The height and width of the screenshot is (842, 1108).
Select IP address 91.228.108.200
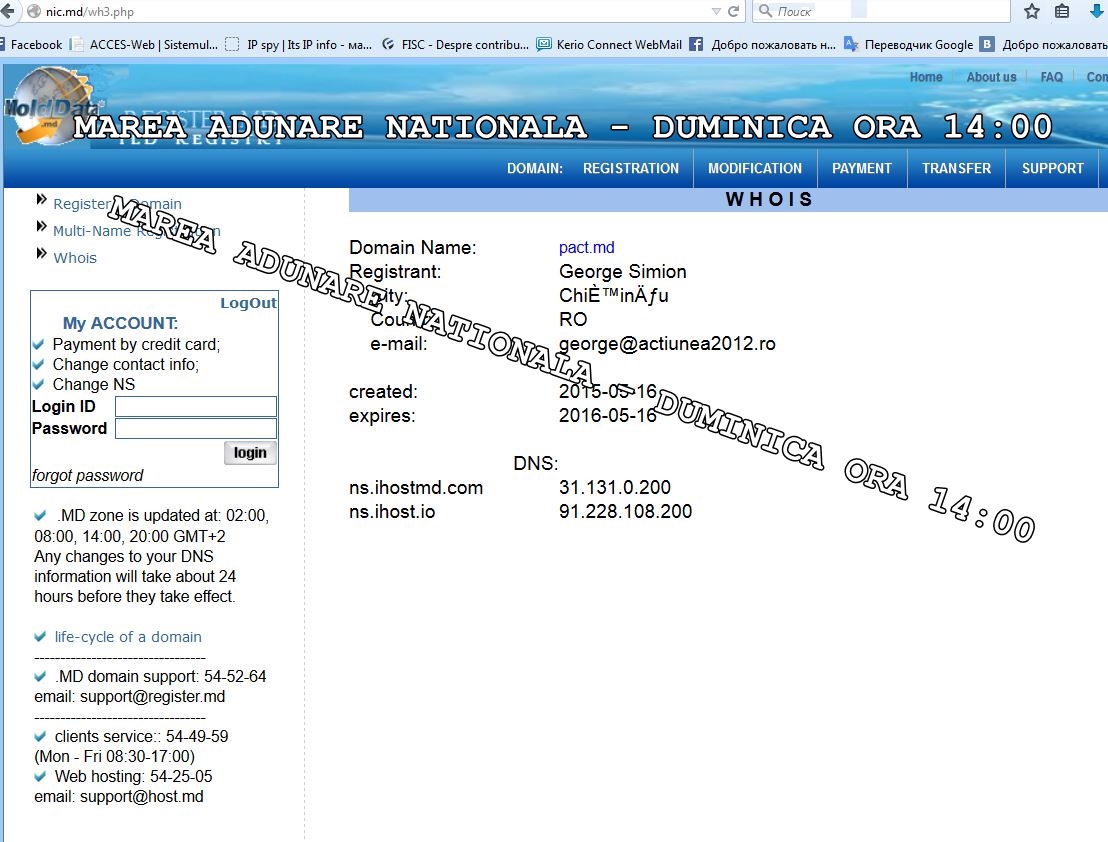[625, 511]
